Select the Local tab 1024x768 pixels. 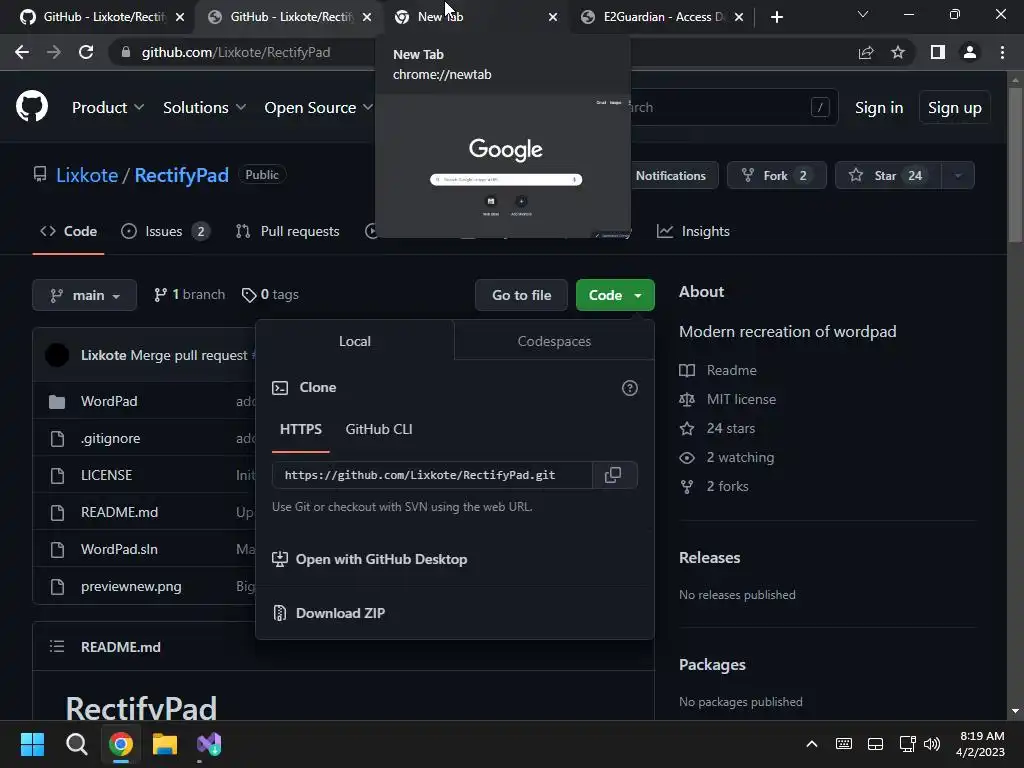pos(355,341)
